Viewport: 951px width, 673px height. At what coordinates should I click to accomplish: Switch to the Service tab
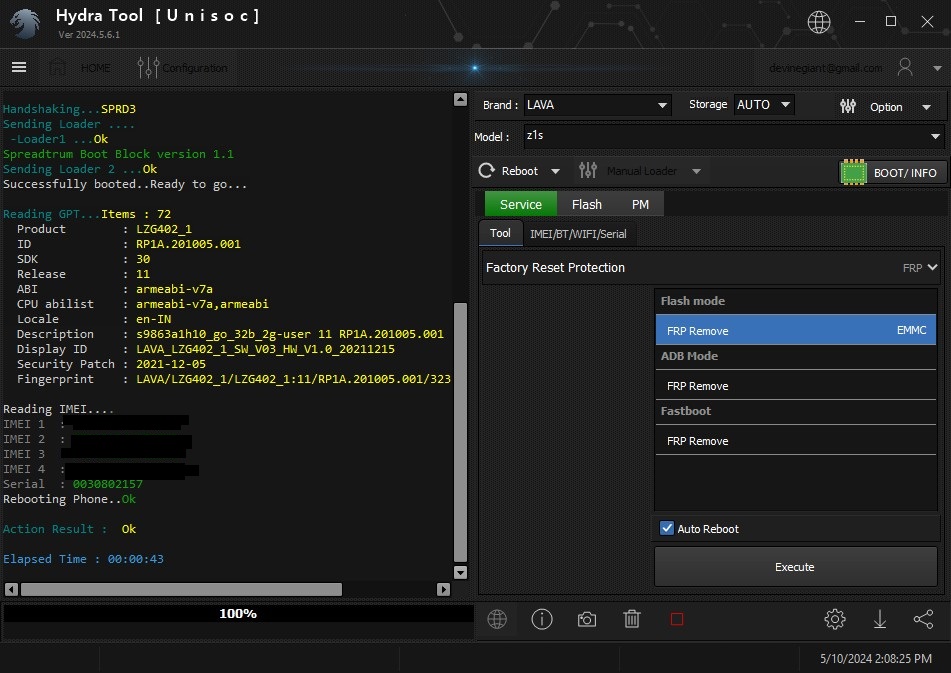click(520, 204)
